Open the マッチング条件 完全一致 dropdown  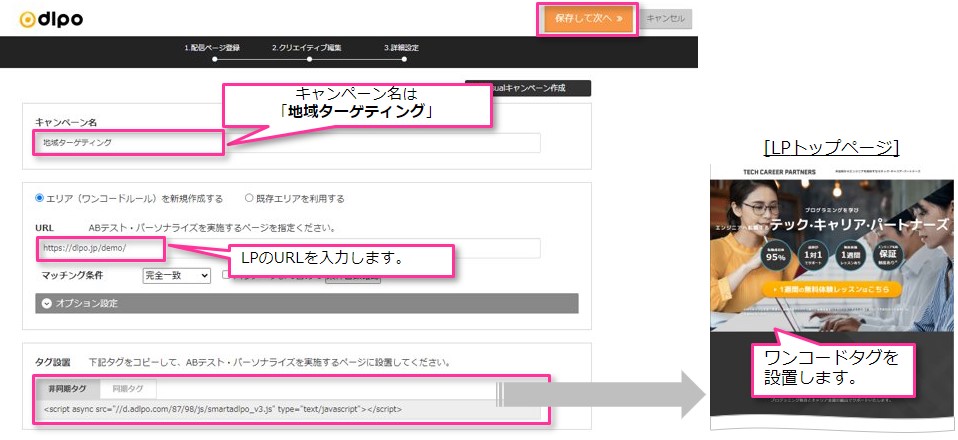pyautogui.click(x=176, y=276)
